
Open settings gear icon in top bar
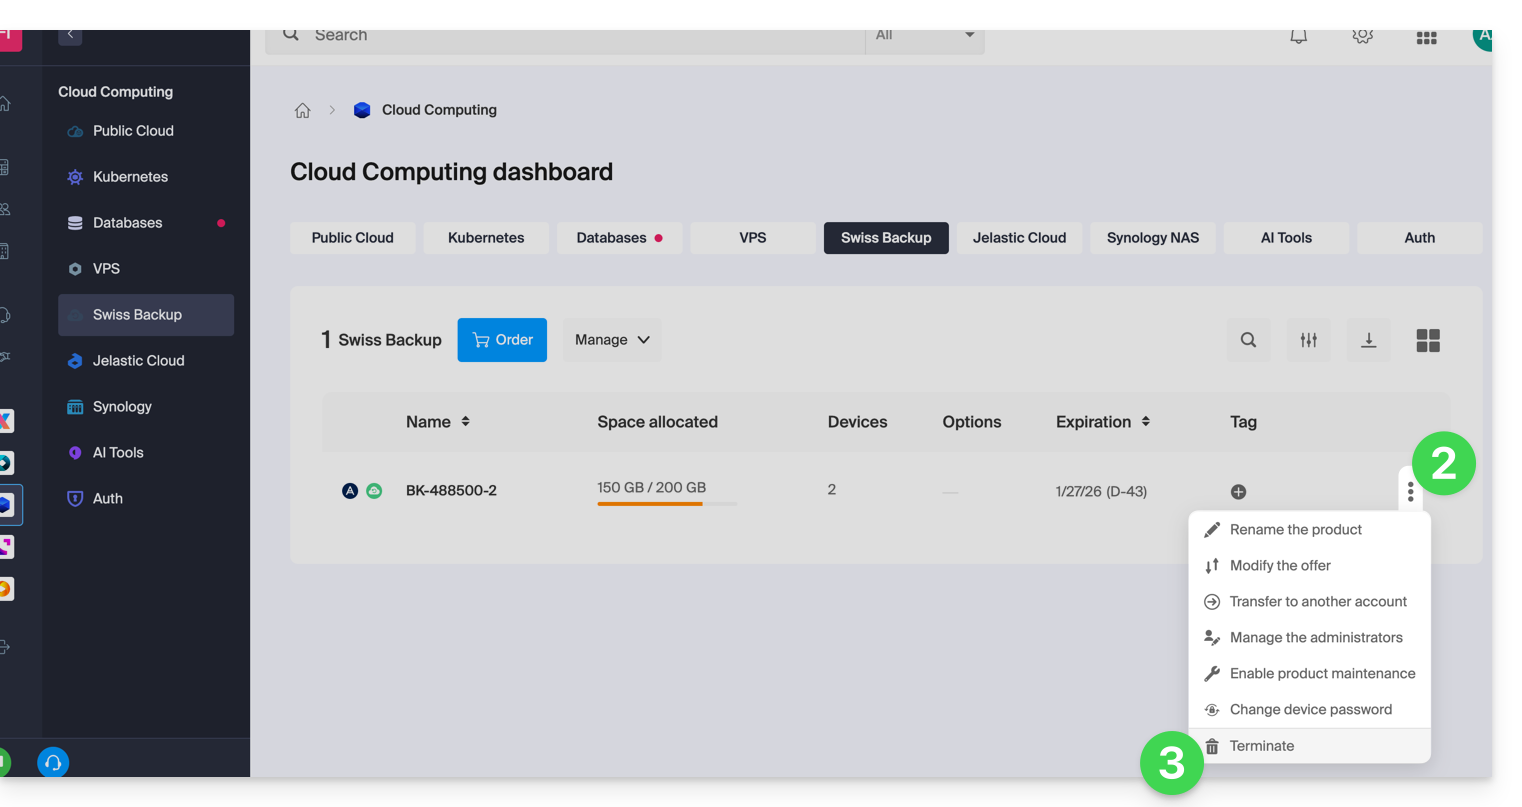point(1362,36)
